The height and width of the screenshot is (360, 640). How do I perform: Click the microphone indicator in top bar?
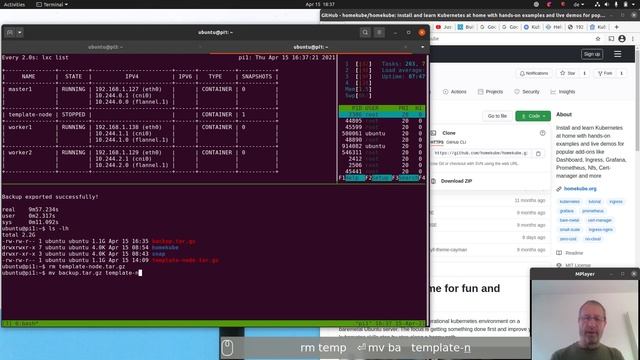616,4
